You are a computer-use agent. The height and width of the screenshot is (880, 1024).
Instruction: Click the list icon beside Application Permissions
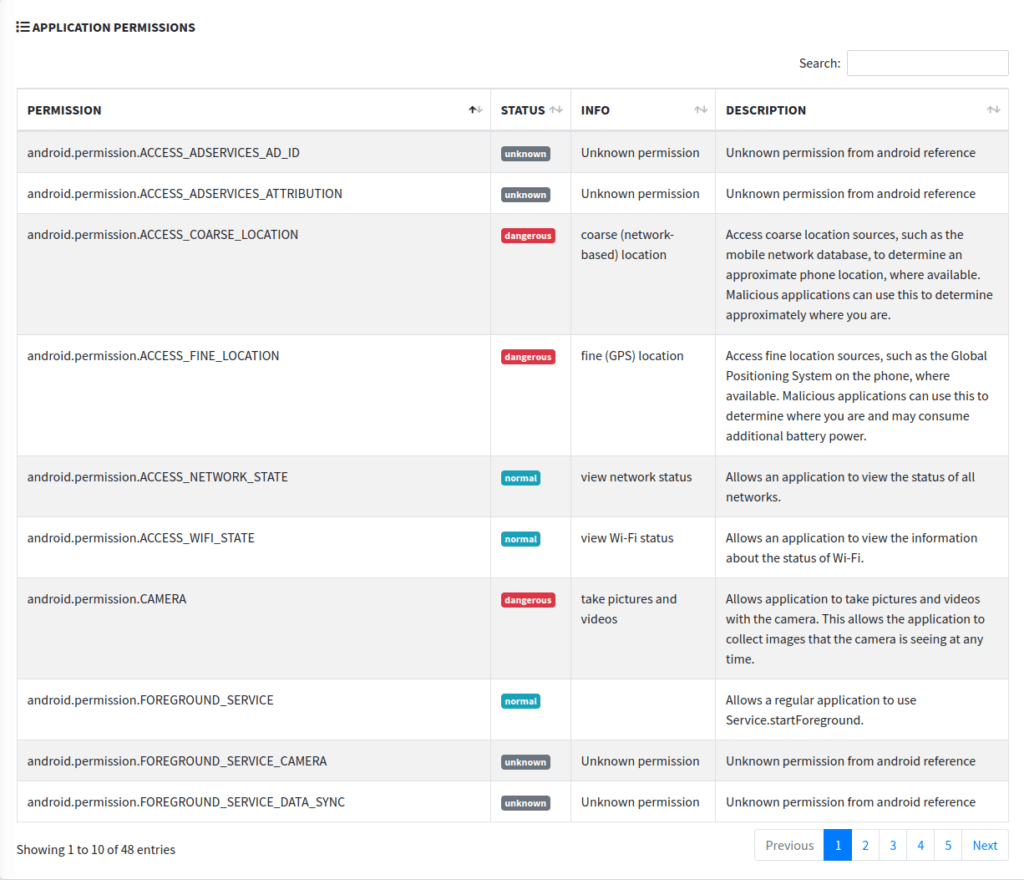tap(23, 27)
